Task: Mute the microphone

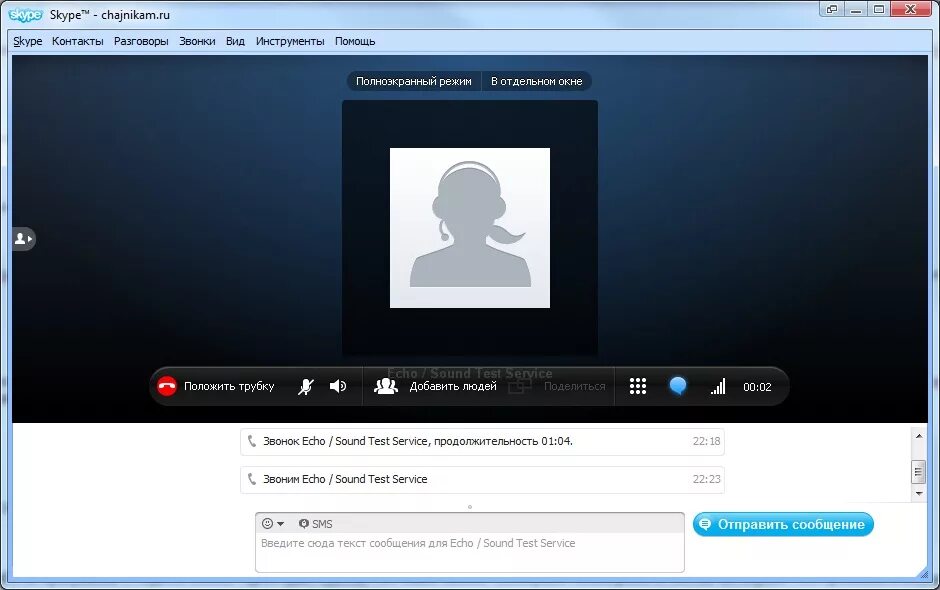Action: tap(306, 387)
